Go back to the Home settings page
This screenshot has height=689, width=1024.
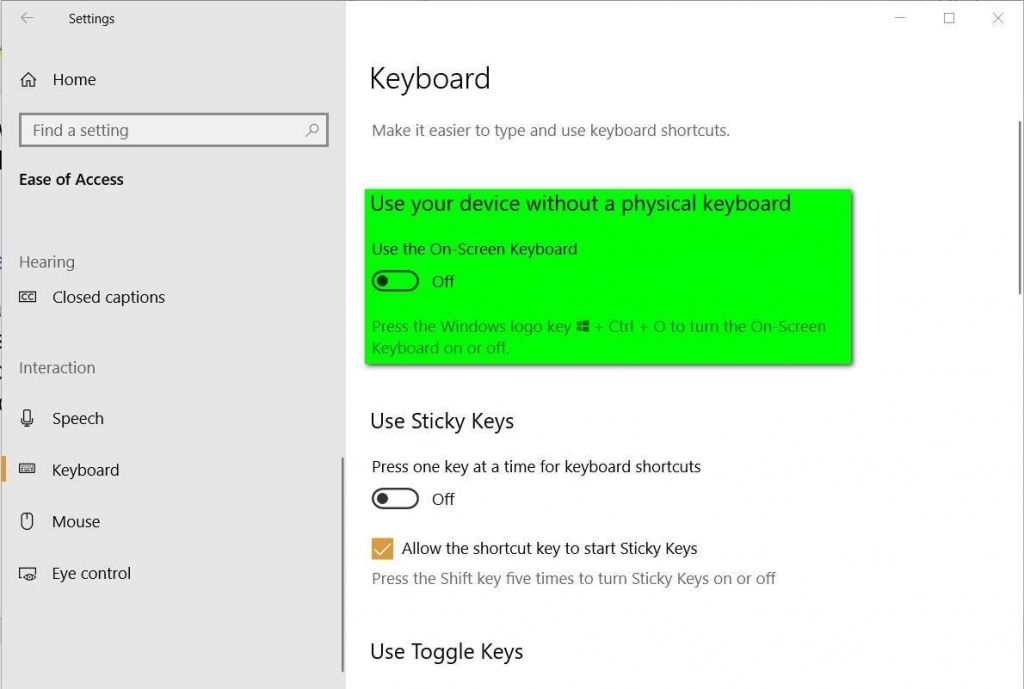click(x=73, y=79)
